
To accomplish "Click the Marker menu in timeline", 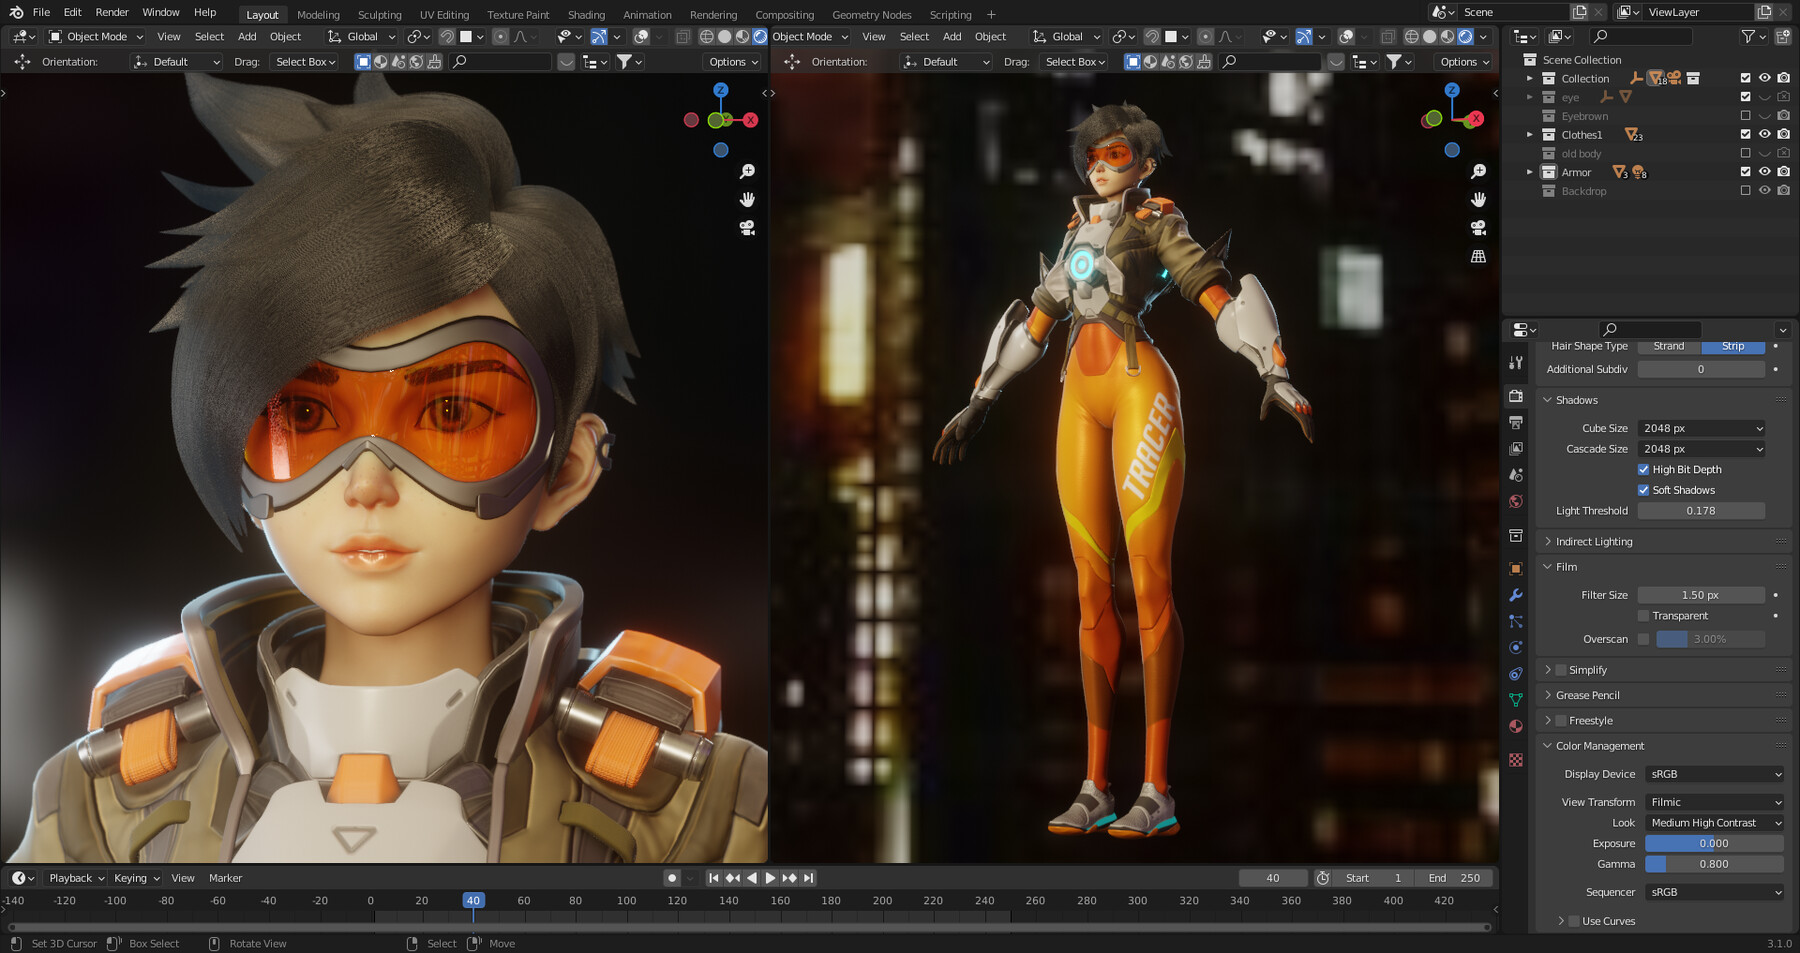I will [x=225, y=878].
